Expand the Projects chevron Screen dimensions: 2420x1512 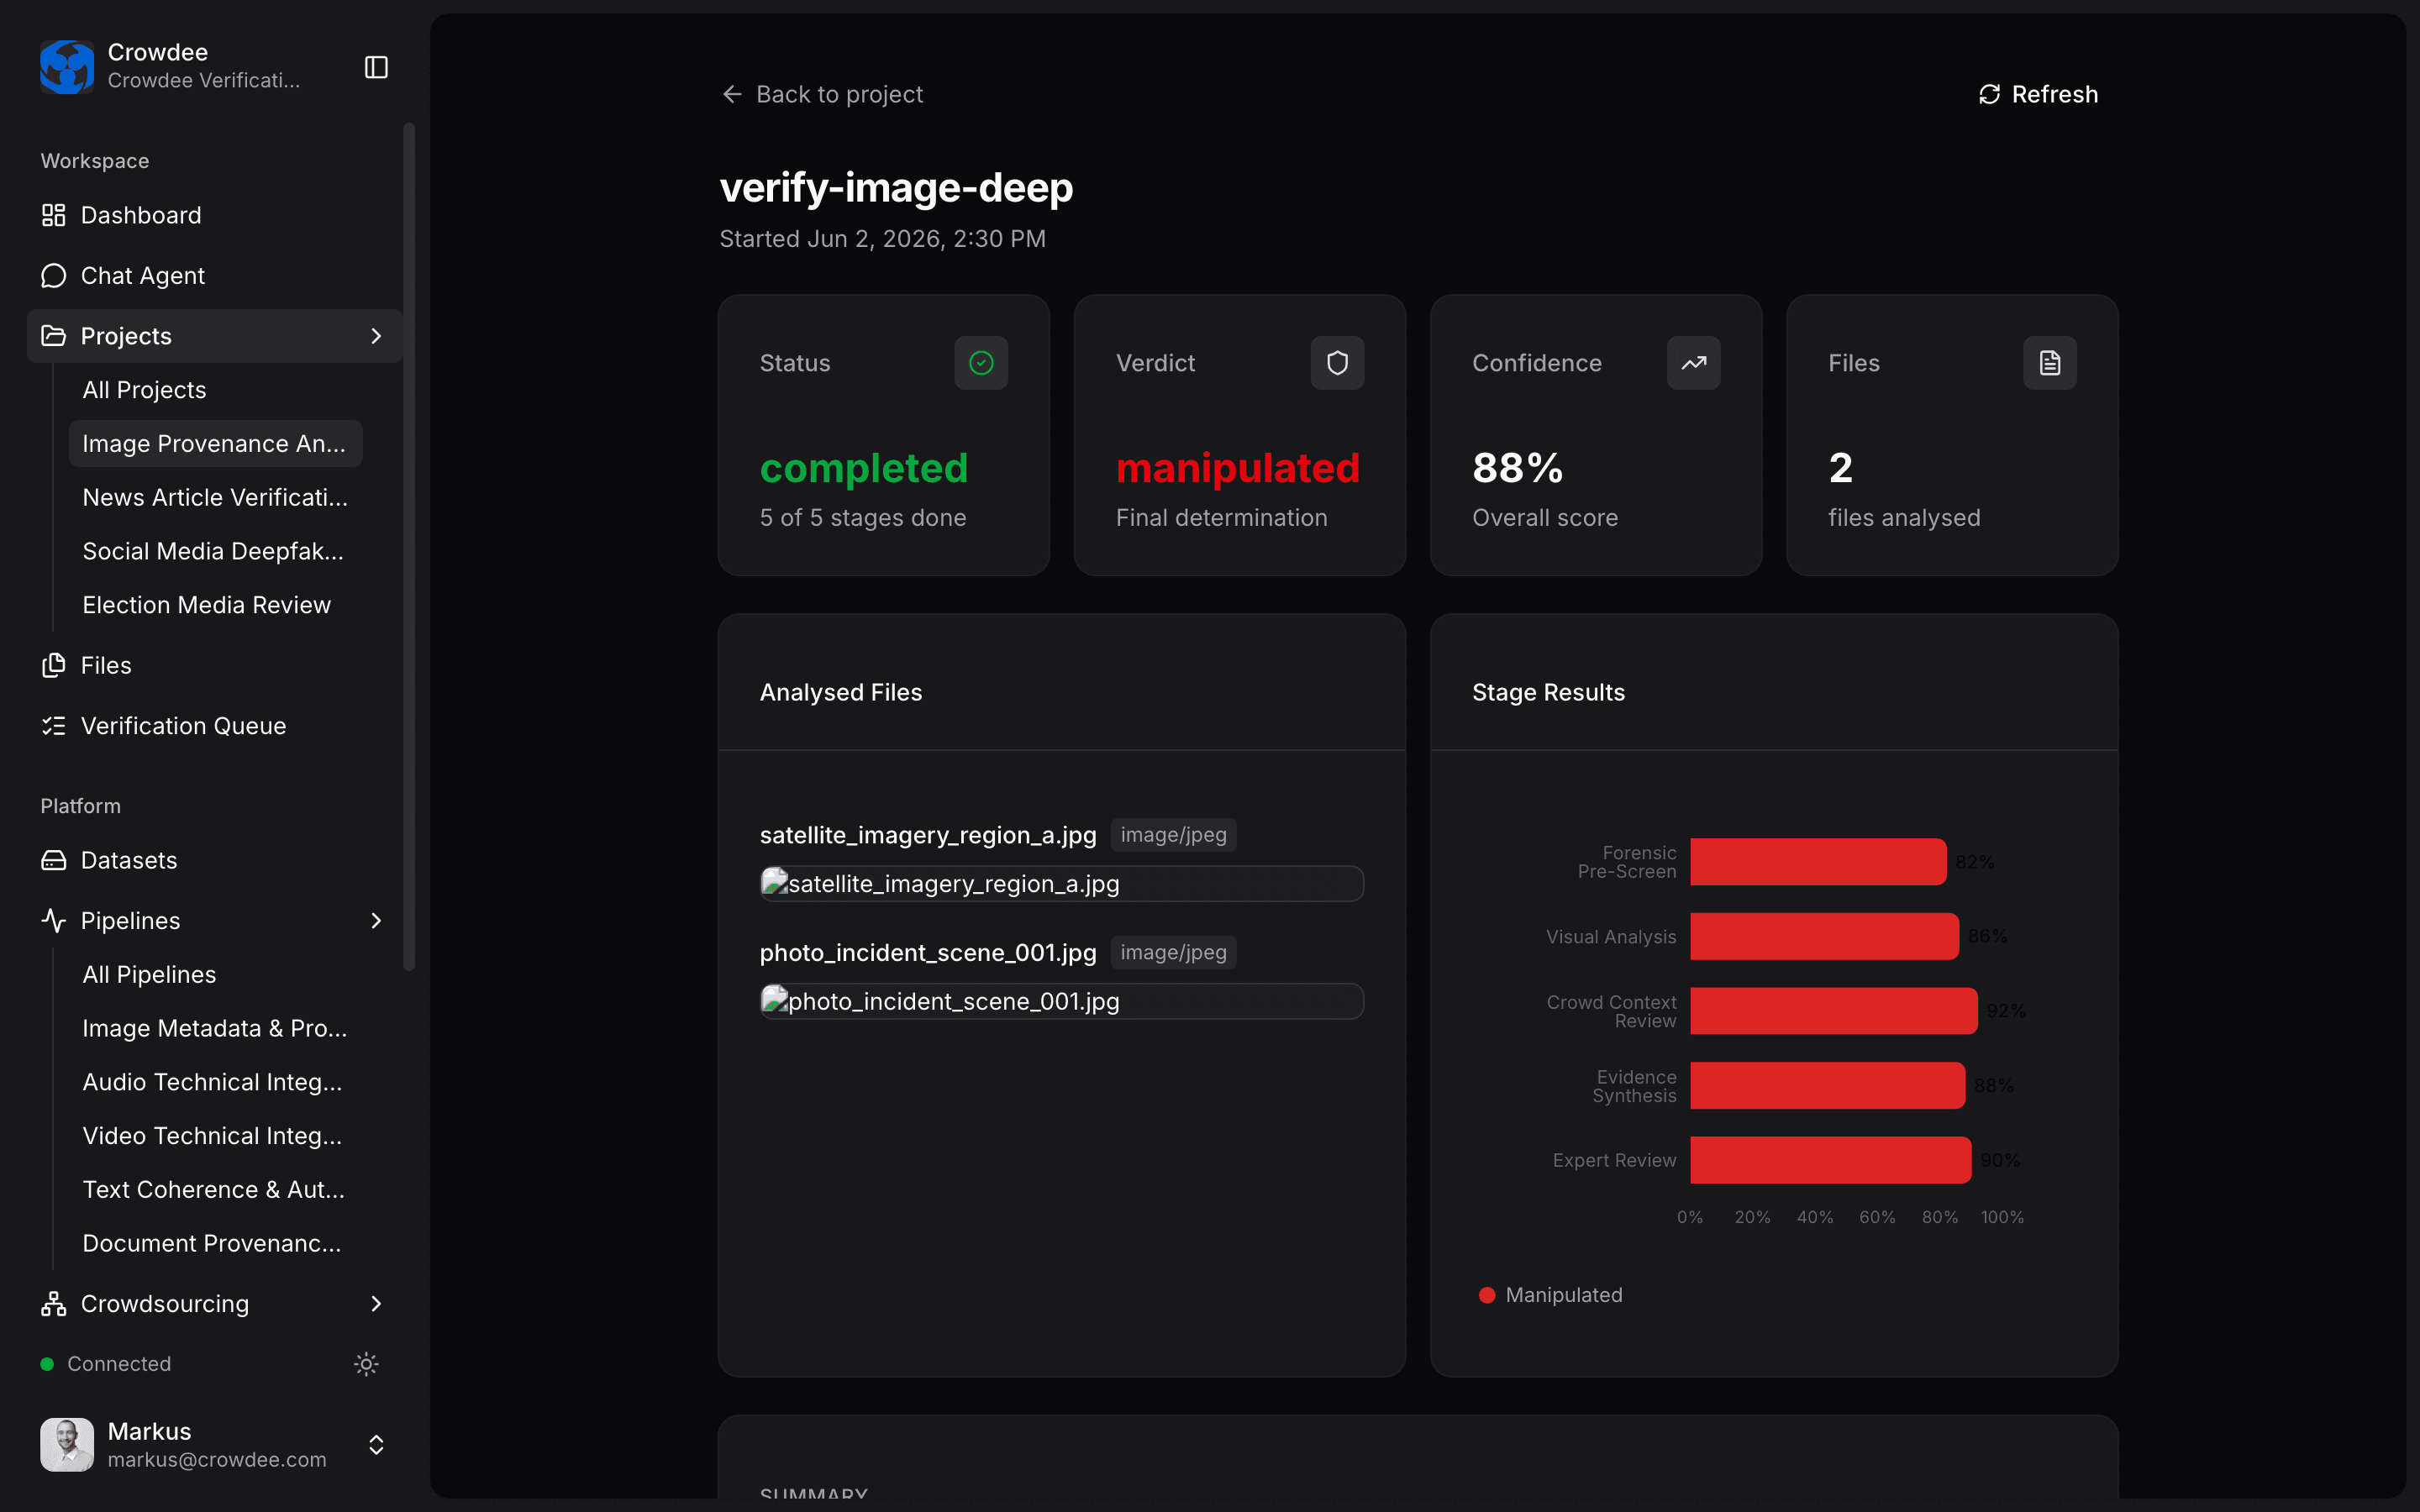pos(376,336)
